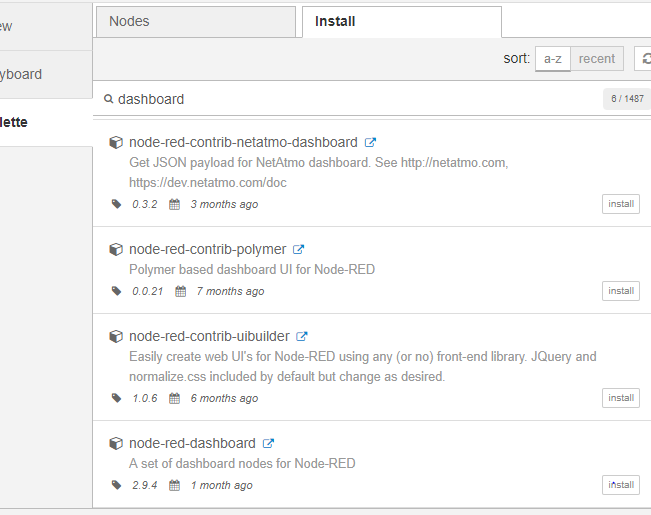Click version number 0.0.21
This screenshot has width=651, height=515.
[147, 291]
